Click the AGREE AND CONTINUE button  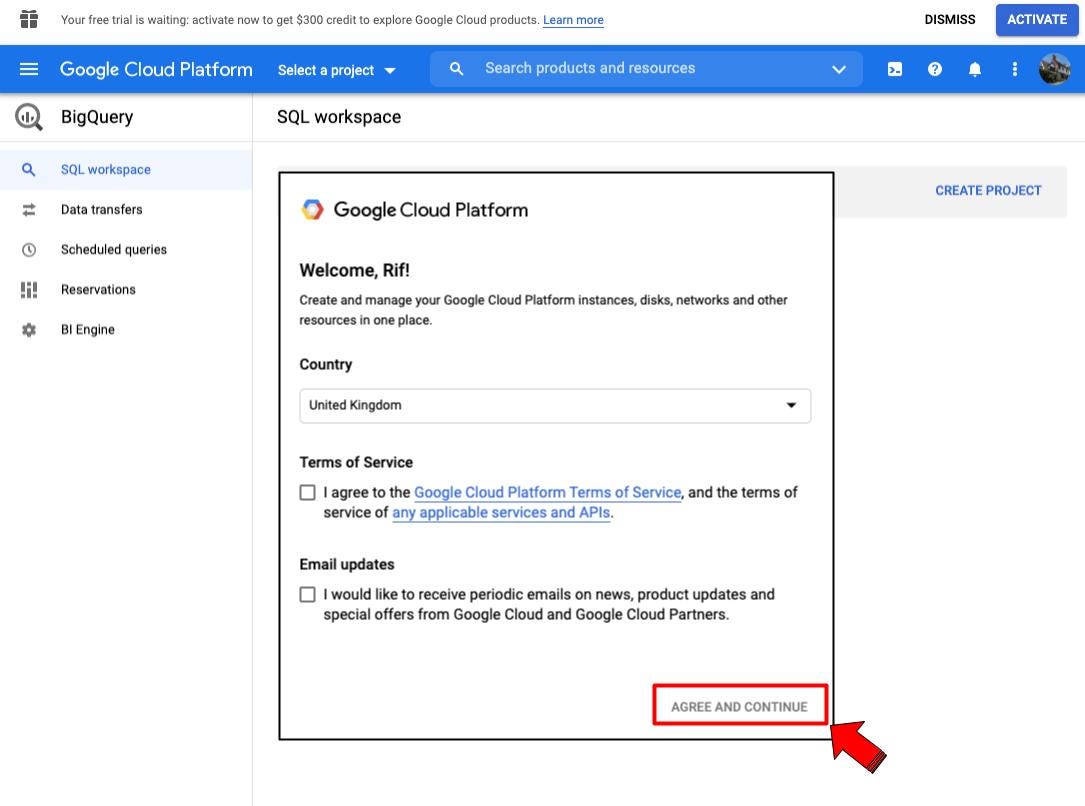tap(739, 706)
